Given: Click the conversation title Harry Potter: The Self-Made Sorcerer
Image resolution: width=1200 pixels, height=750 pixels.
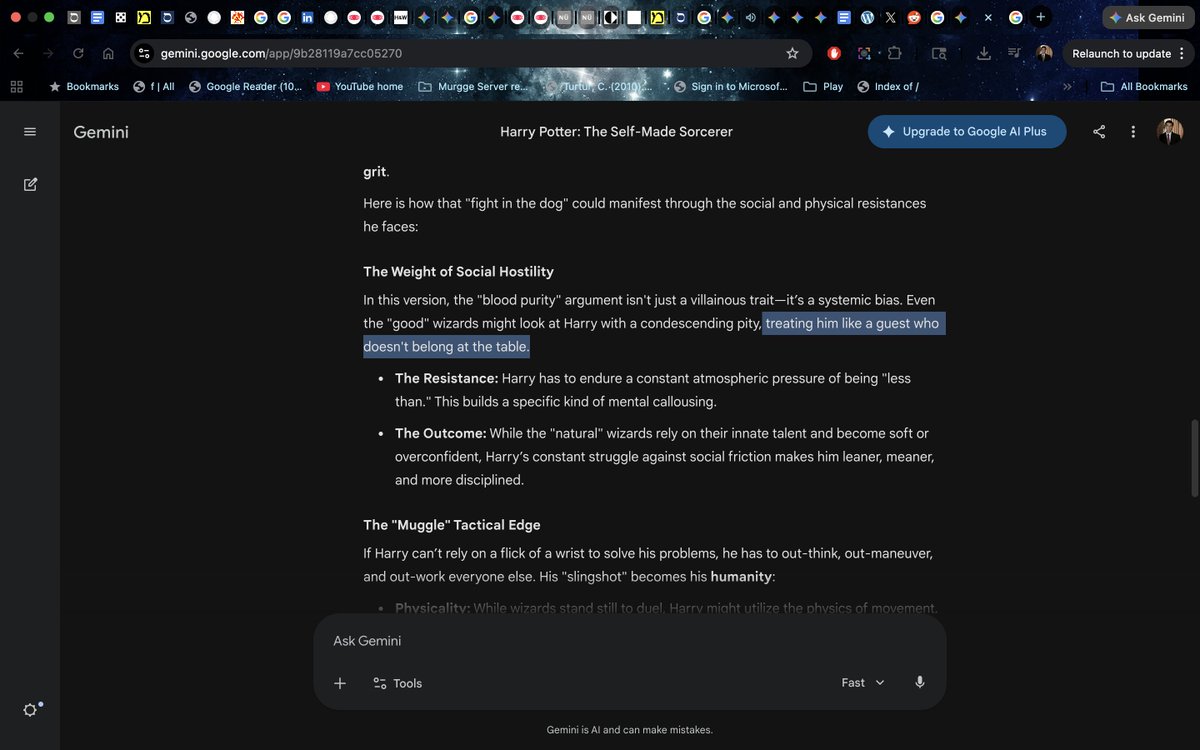Looking at the screenshot, I should click(616, 132).
